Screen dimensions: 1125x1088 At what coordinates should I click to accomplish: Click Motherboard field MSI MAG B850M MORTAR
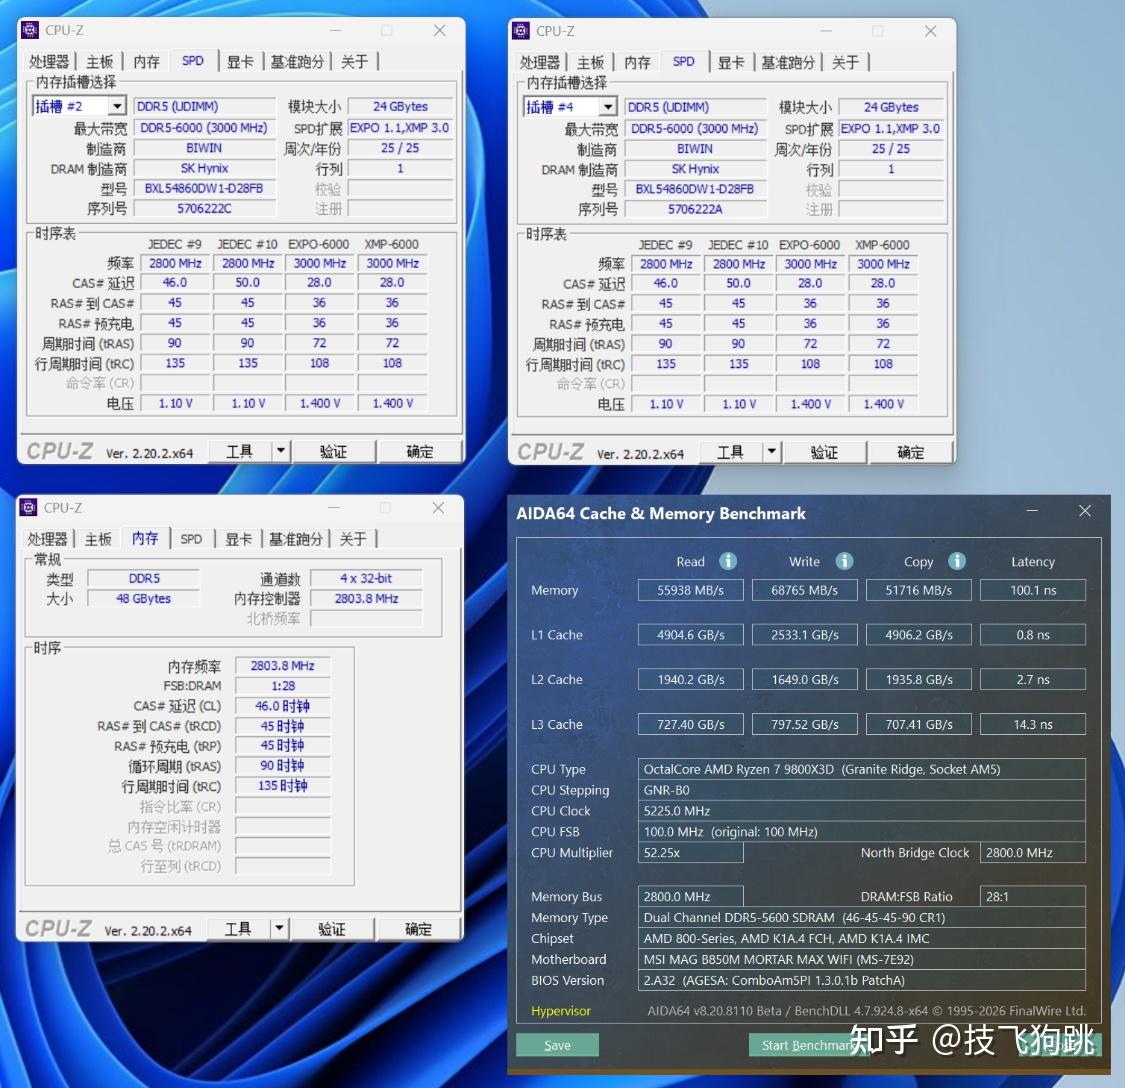point(861,959)
